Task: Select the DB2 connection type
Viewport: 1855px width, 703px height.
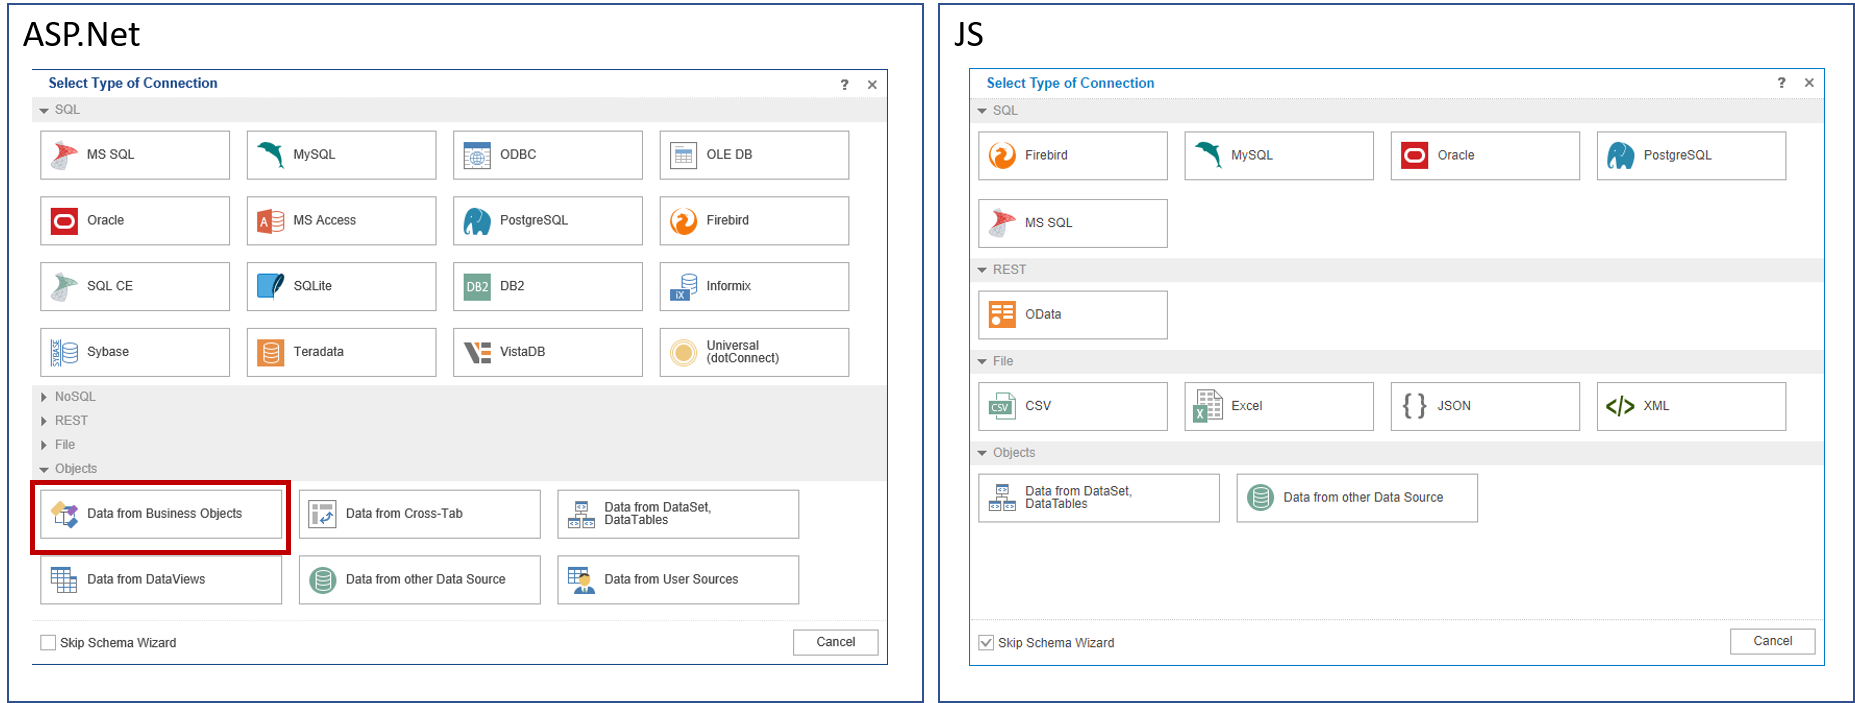Action: point(548,286)
